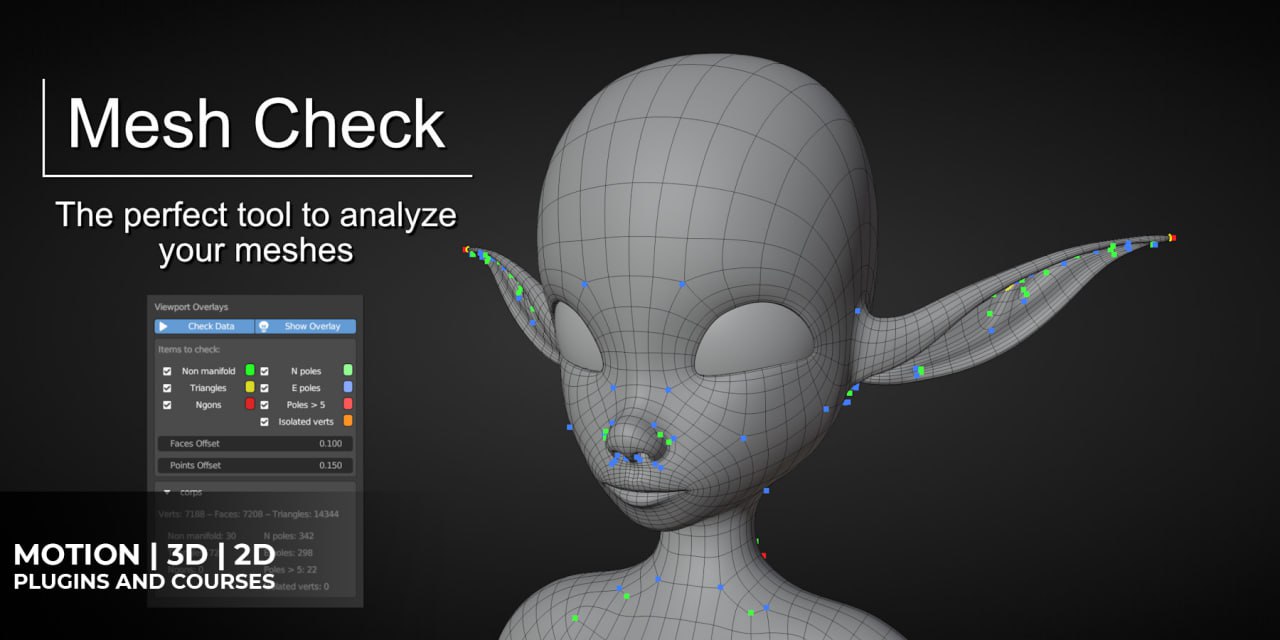This screenshot has width=1280, height=640.
Task: Change the Poles > 5 color swatch
Action: (x=348, y=404)
